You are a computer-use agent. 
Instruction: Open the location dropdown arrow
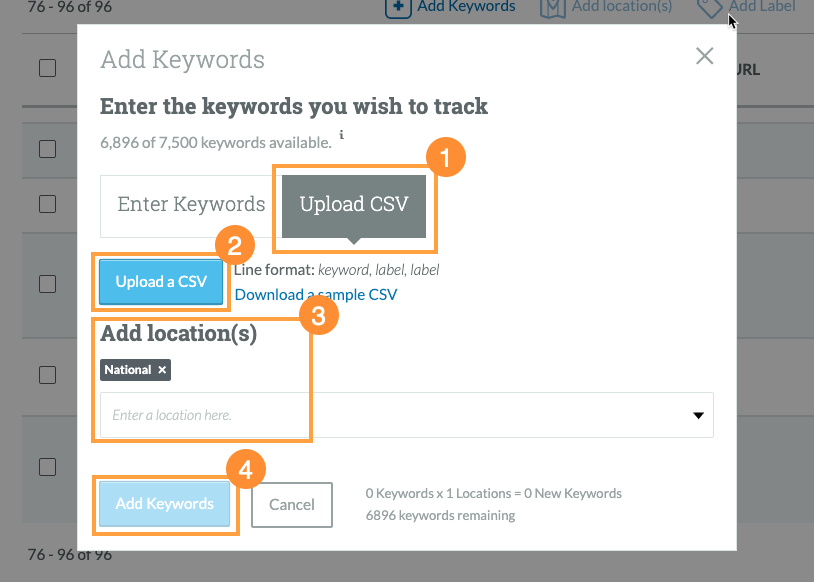pyautogui.click(x=697, y=415)
